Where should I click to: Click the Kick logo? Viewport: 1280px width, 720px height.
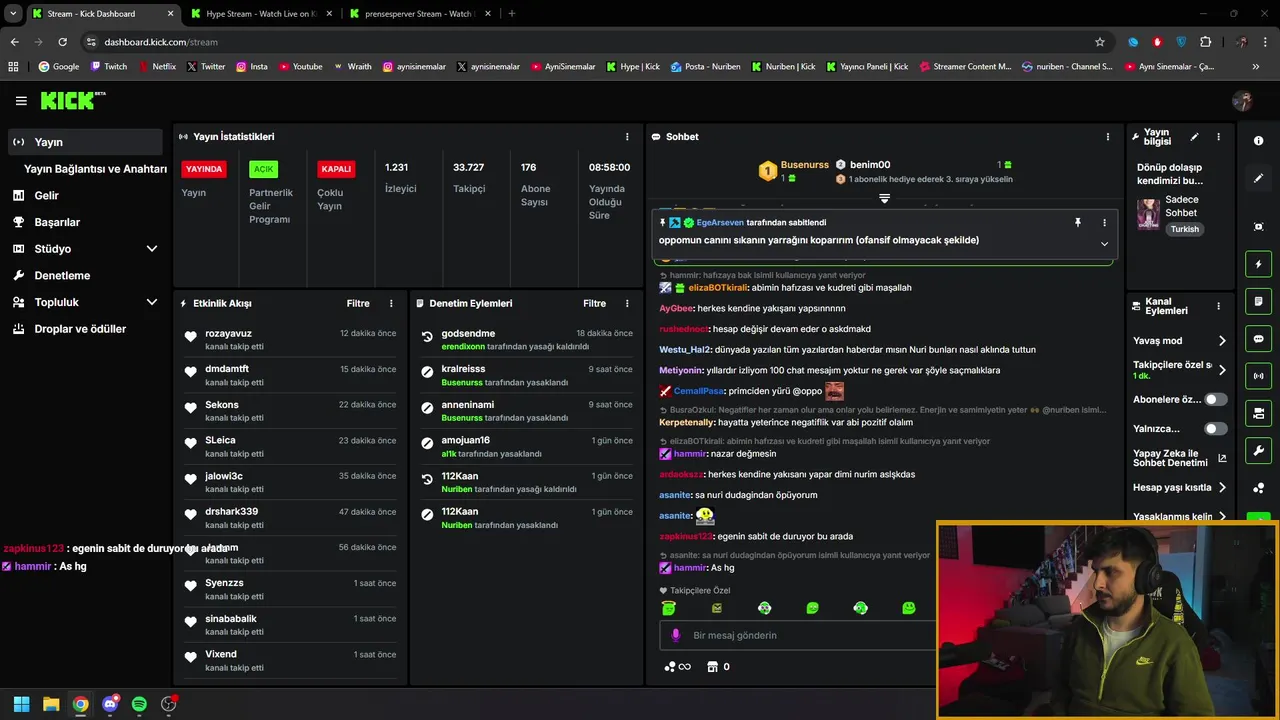coord(72,100)
